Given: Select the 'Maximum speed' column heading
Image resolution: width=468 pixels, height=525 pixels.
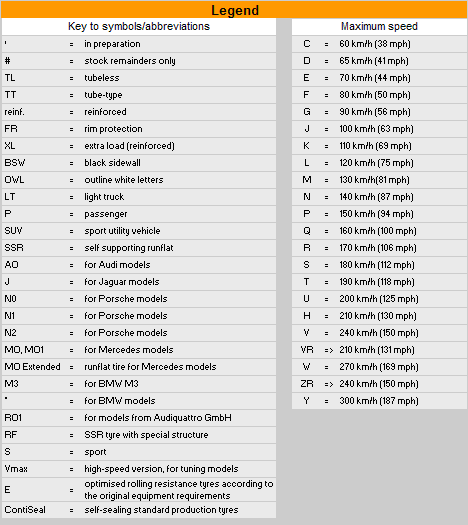Looking at the screenshot, I should (379, 26).
